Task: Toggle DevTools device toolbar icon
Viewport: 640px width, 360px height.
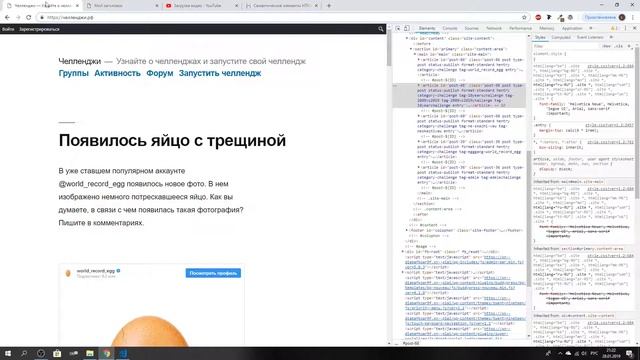Action: pos(407,28)
